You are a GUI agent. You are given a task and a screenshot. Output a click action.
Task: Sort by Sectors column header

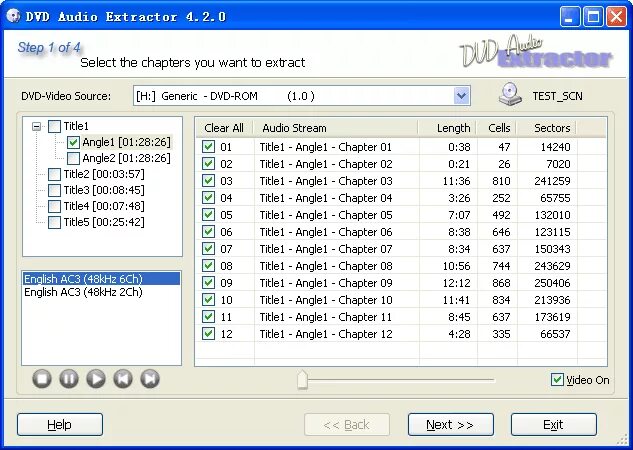(547, 128)
